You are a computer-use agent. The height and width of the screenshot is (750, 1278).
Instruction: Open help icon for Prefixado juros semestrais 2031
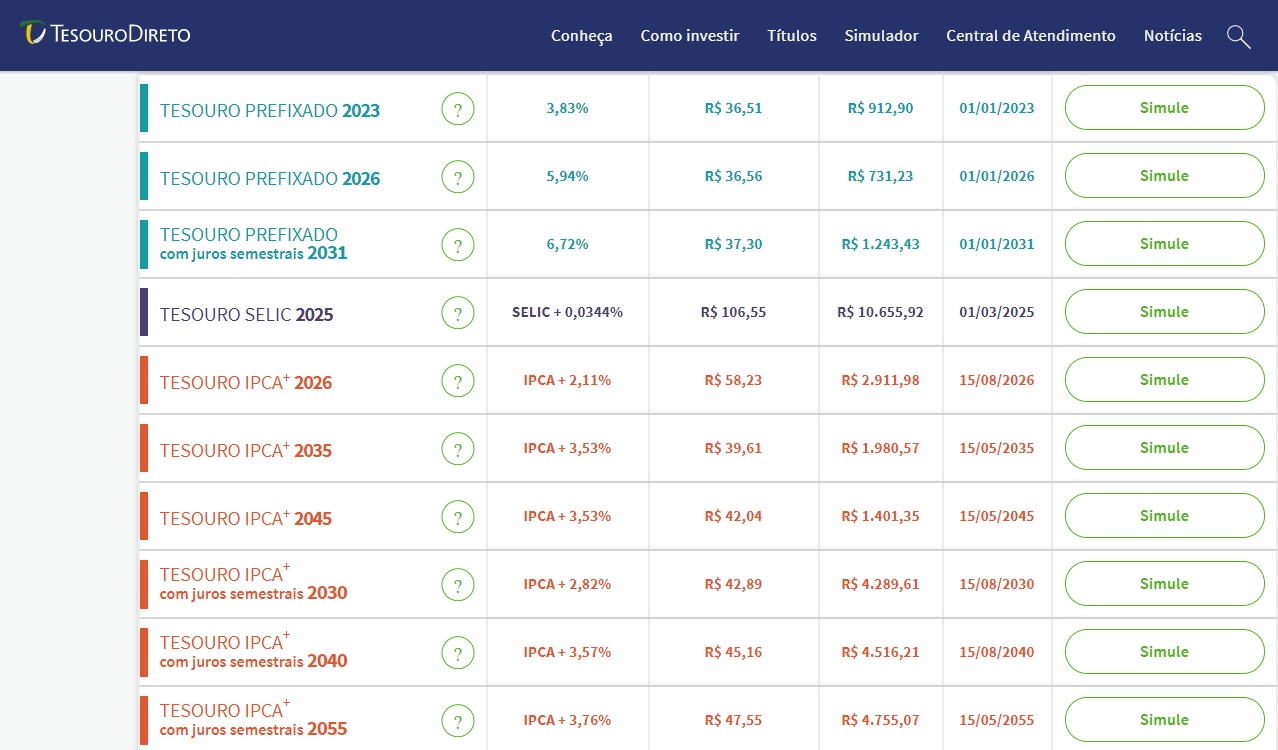tap(458, 245)
